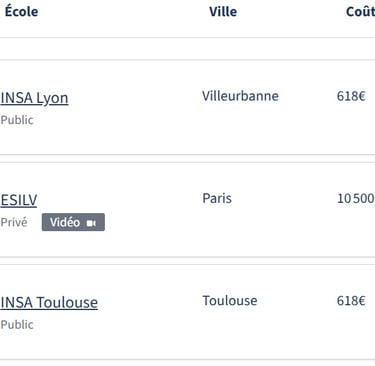Sort by the Ville column header
The image size is (375, 366).
pyautogui.click(x=223, y=12)
